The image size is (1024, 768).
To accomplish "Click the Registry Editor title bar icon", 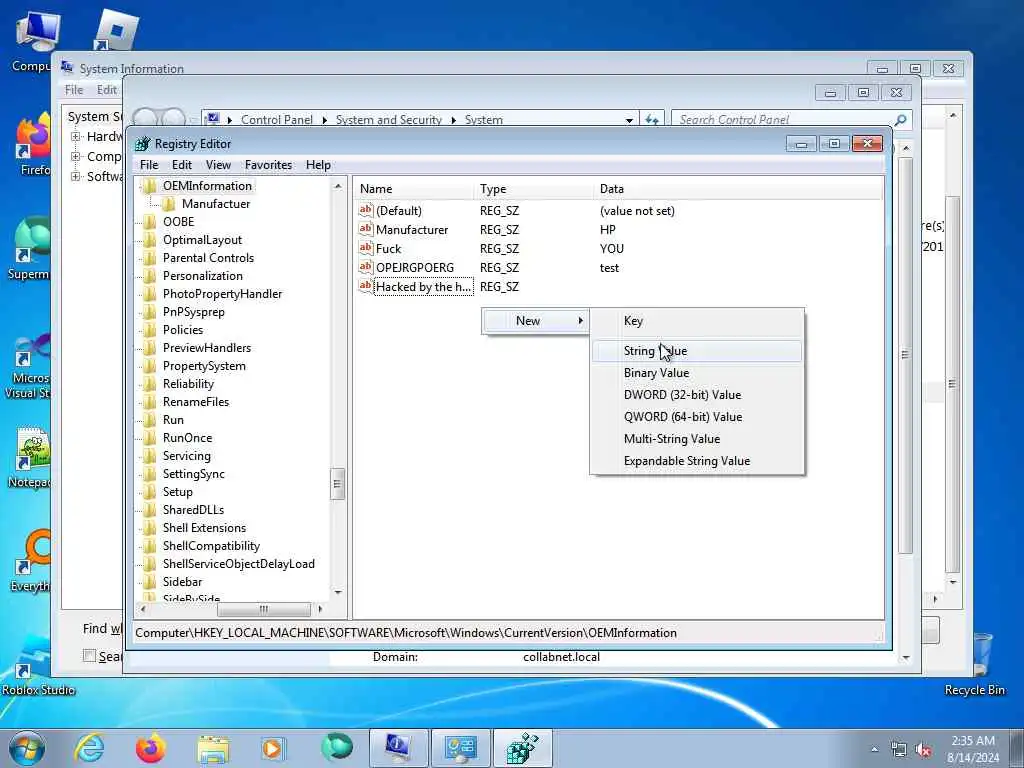I will pos(142,144).
